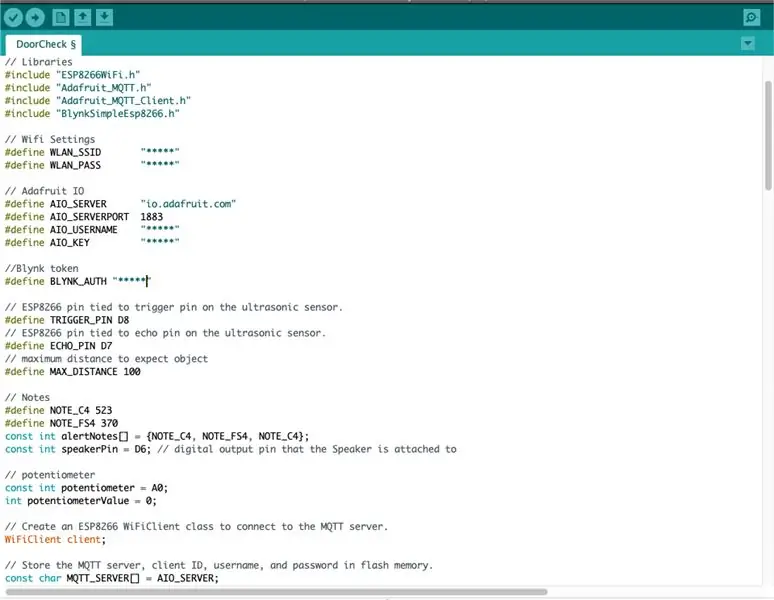
Task: Click the speakerPin = D6 declaration
Action: tap(78, 449)
